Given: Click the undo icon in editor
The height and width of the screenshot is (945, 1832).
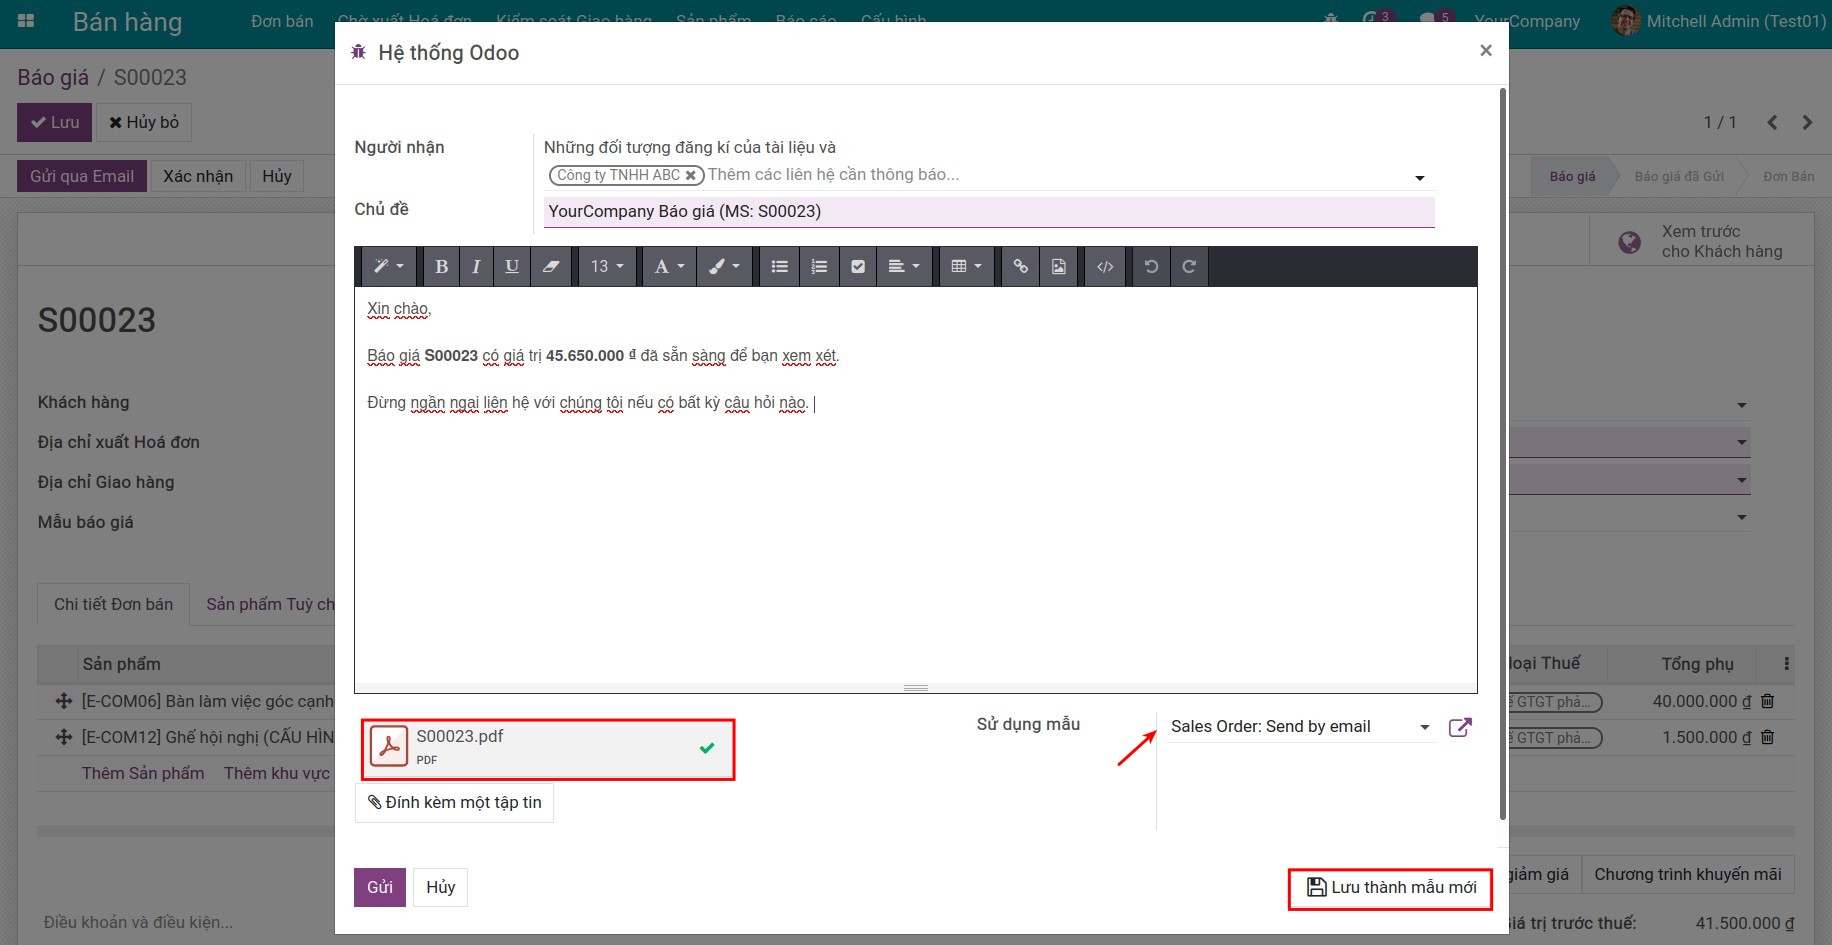Looking at the screenshot, I should coord(1151,267).
